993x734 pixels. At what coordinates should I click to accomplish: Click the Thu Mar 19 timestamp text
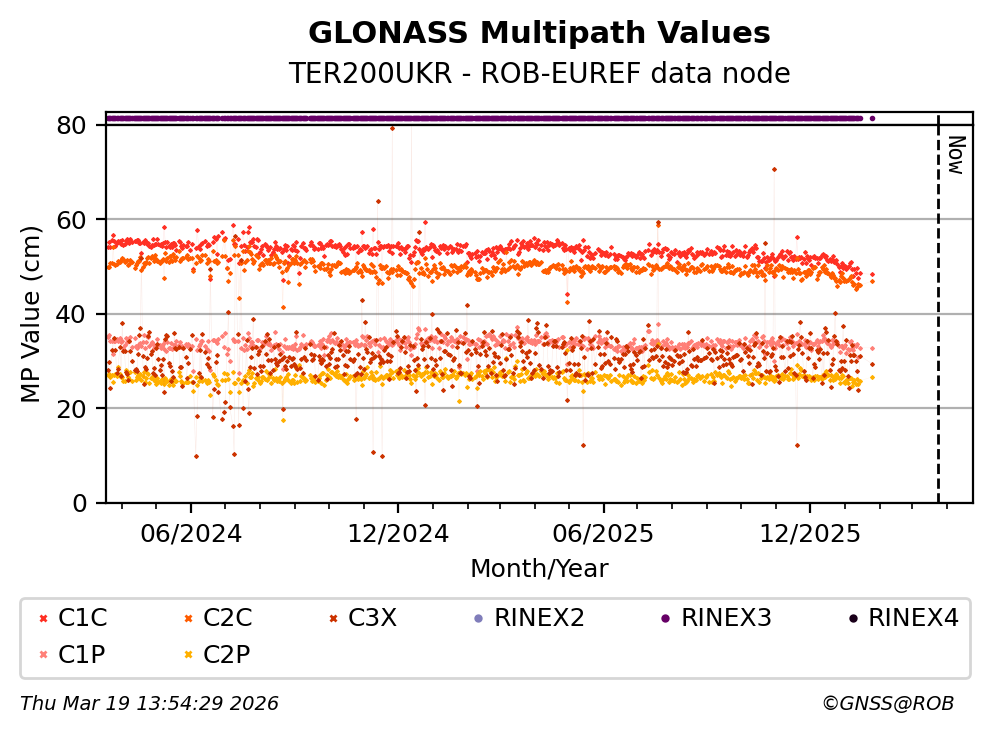[149, 704]
